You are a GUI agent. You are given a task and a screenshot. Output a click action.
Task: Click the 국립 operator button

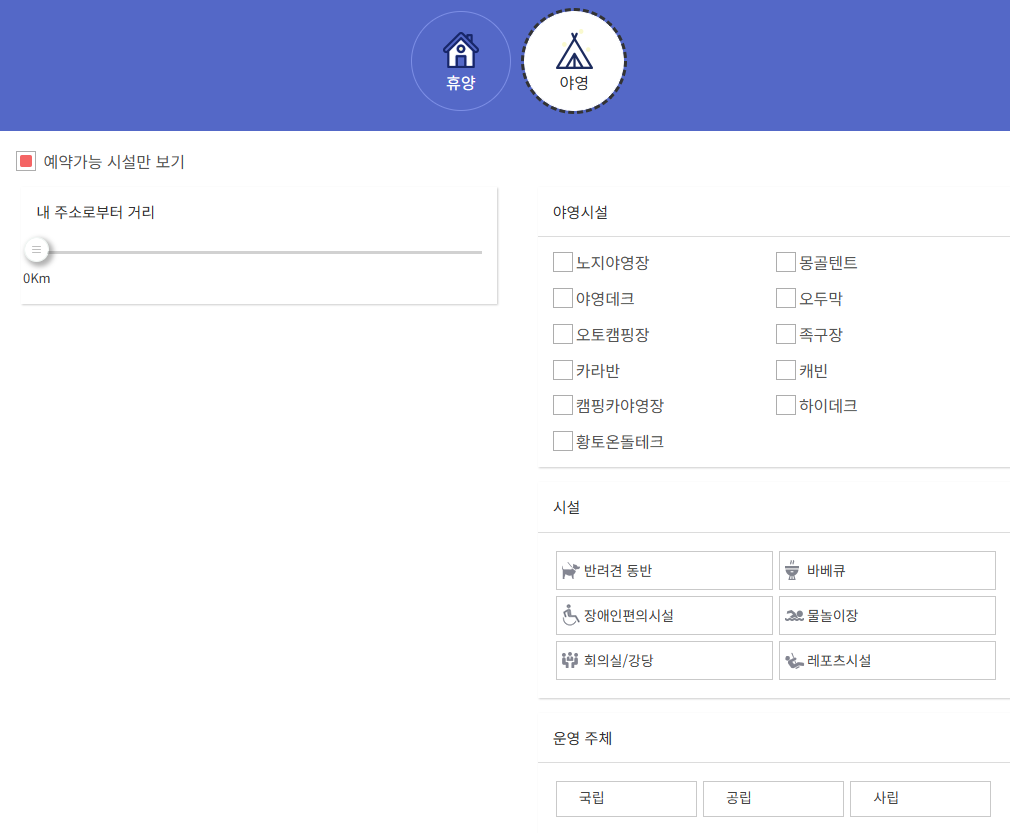click(625, 798)
